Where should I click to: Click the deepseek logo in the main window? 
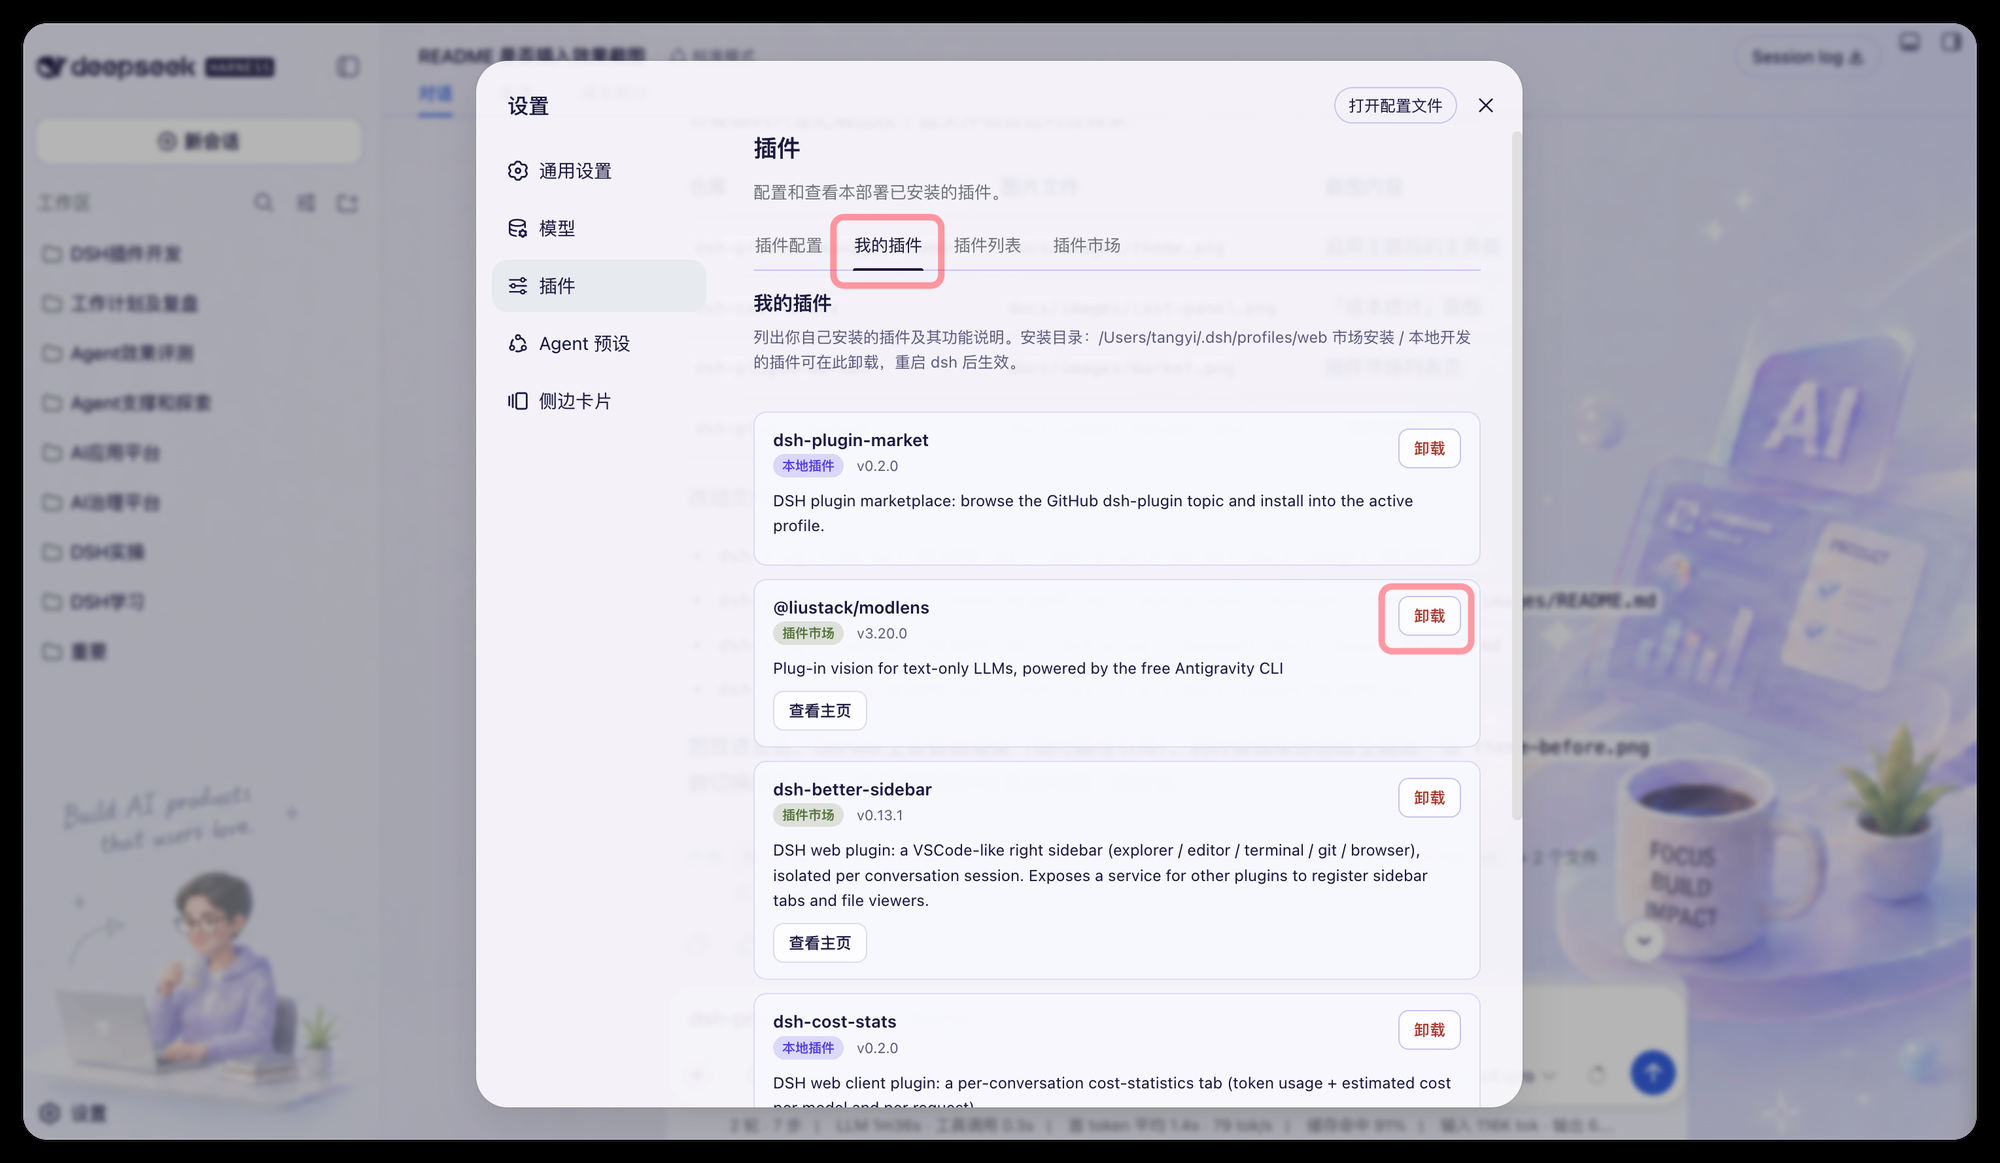(x=155, y=67)
